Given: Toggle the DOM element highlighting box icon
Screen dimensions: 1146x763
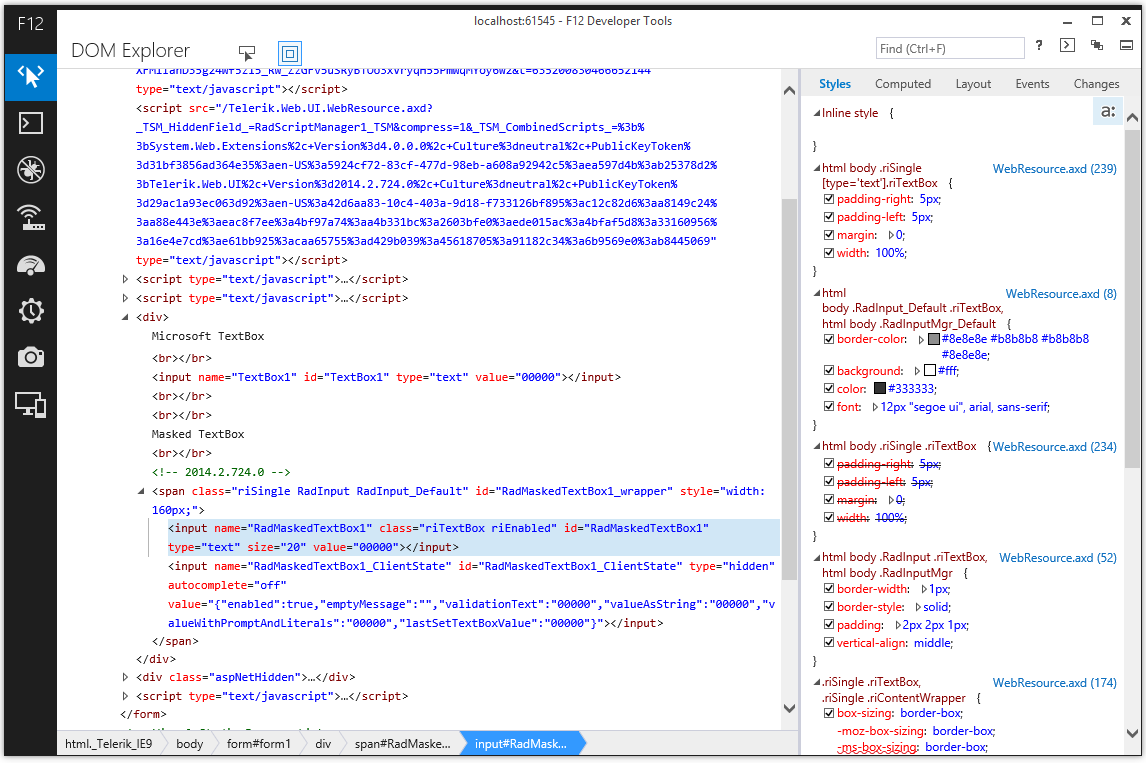Looking at the screenshot, I should pos(289,53).
